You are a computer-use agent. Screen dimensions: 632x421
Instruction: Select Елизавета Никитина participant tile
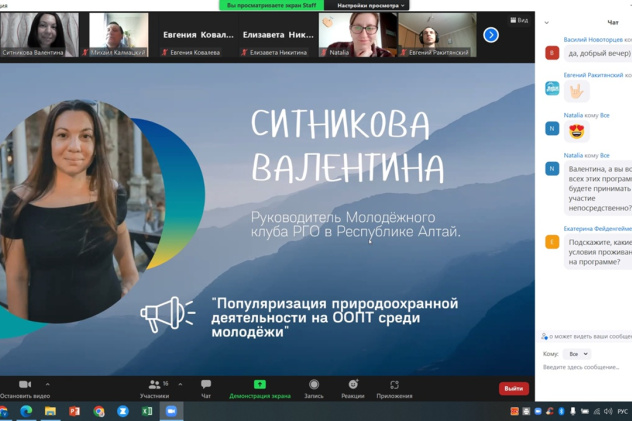tap(278, 35)
